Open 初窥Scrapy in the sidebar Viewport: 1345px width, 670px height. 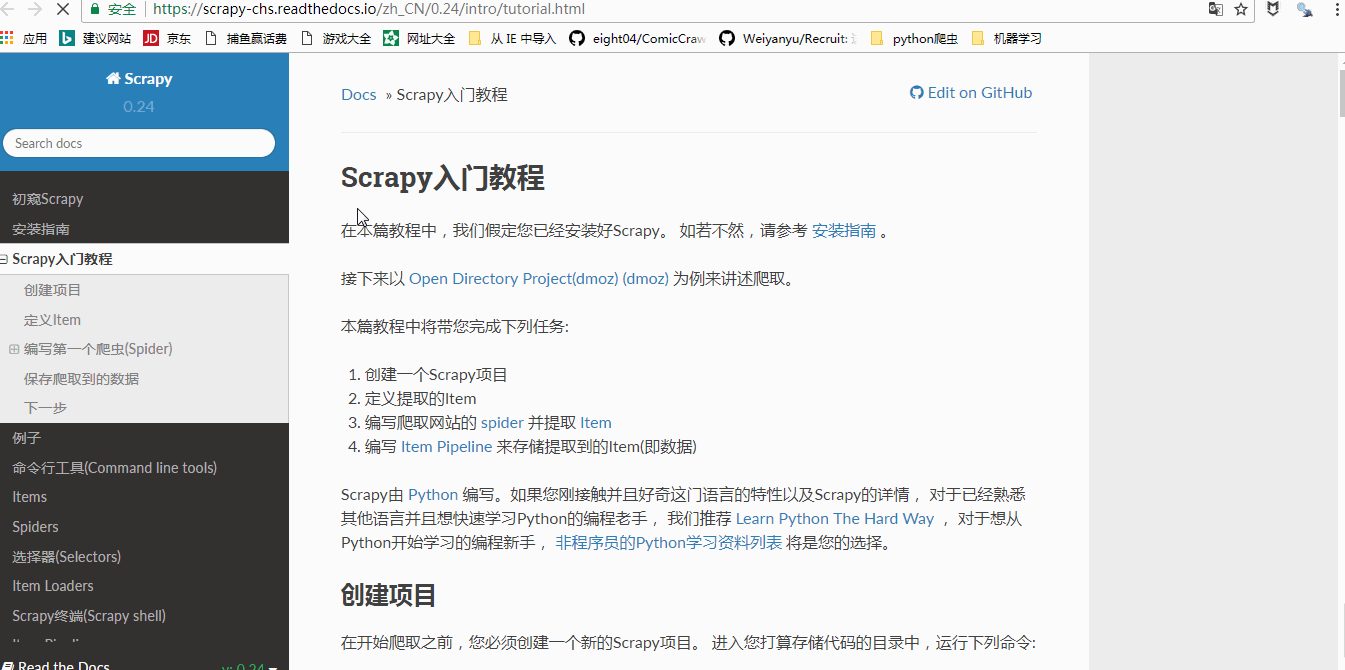pyautogui.click(x=48, y=199)
